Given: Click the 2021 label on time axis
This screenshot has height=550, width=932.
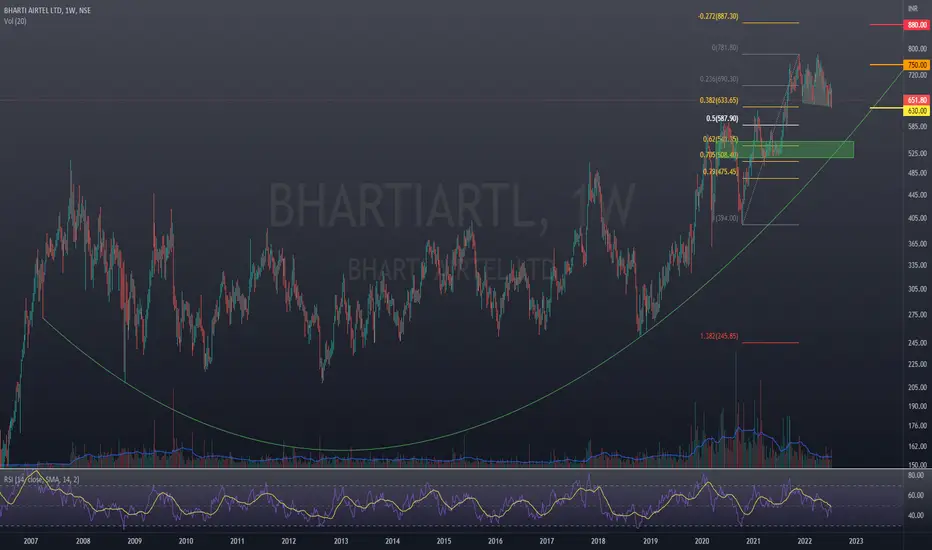Looking at the screenshot, I should tap(753, 541).
